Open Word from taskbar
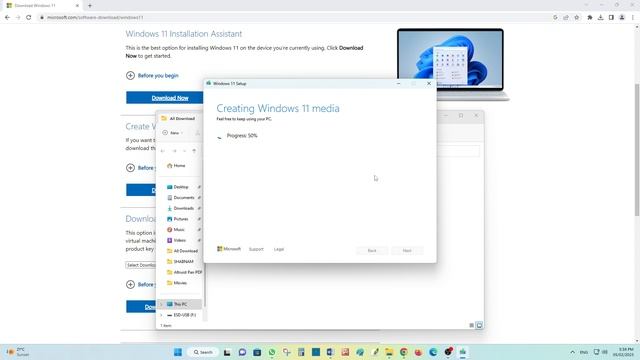The width and height of the screenshot is (640, 360). 330,352
